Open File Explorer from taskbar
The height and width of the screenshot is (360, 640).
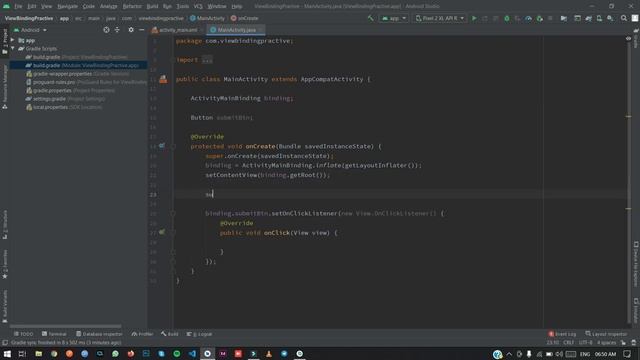pos(38,353)
